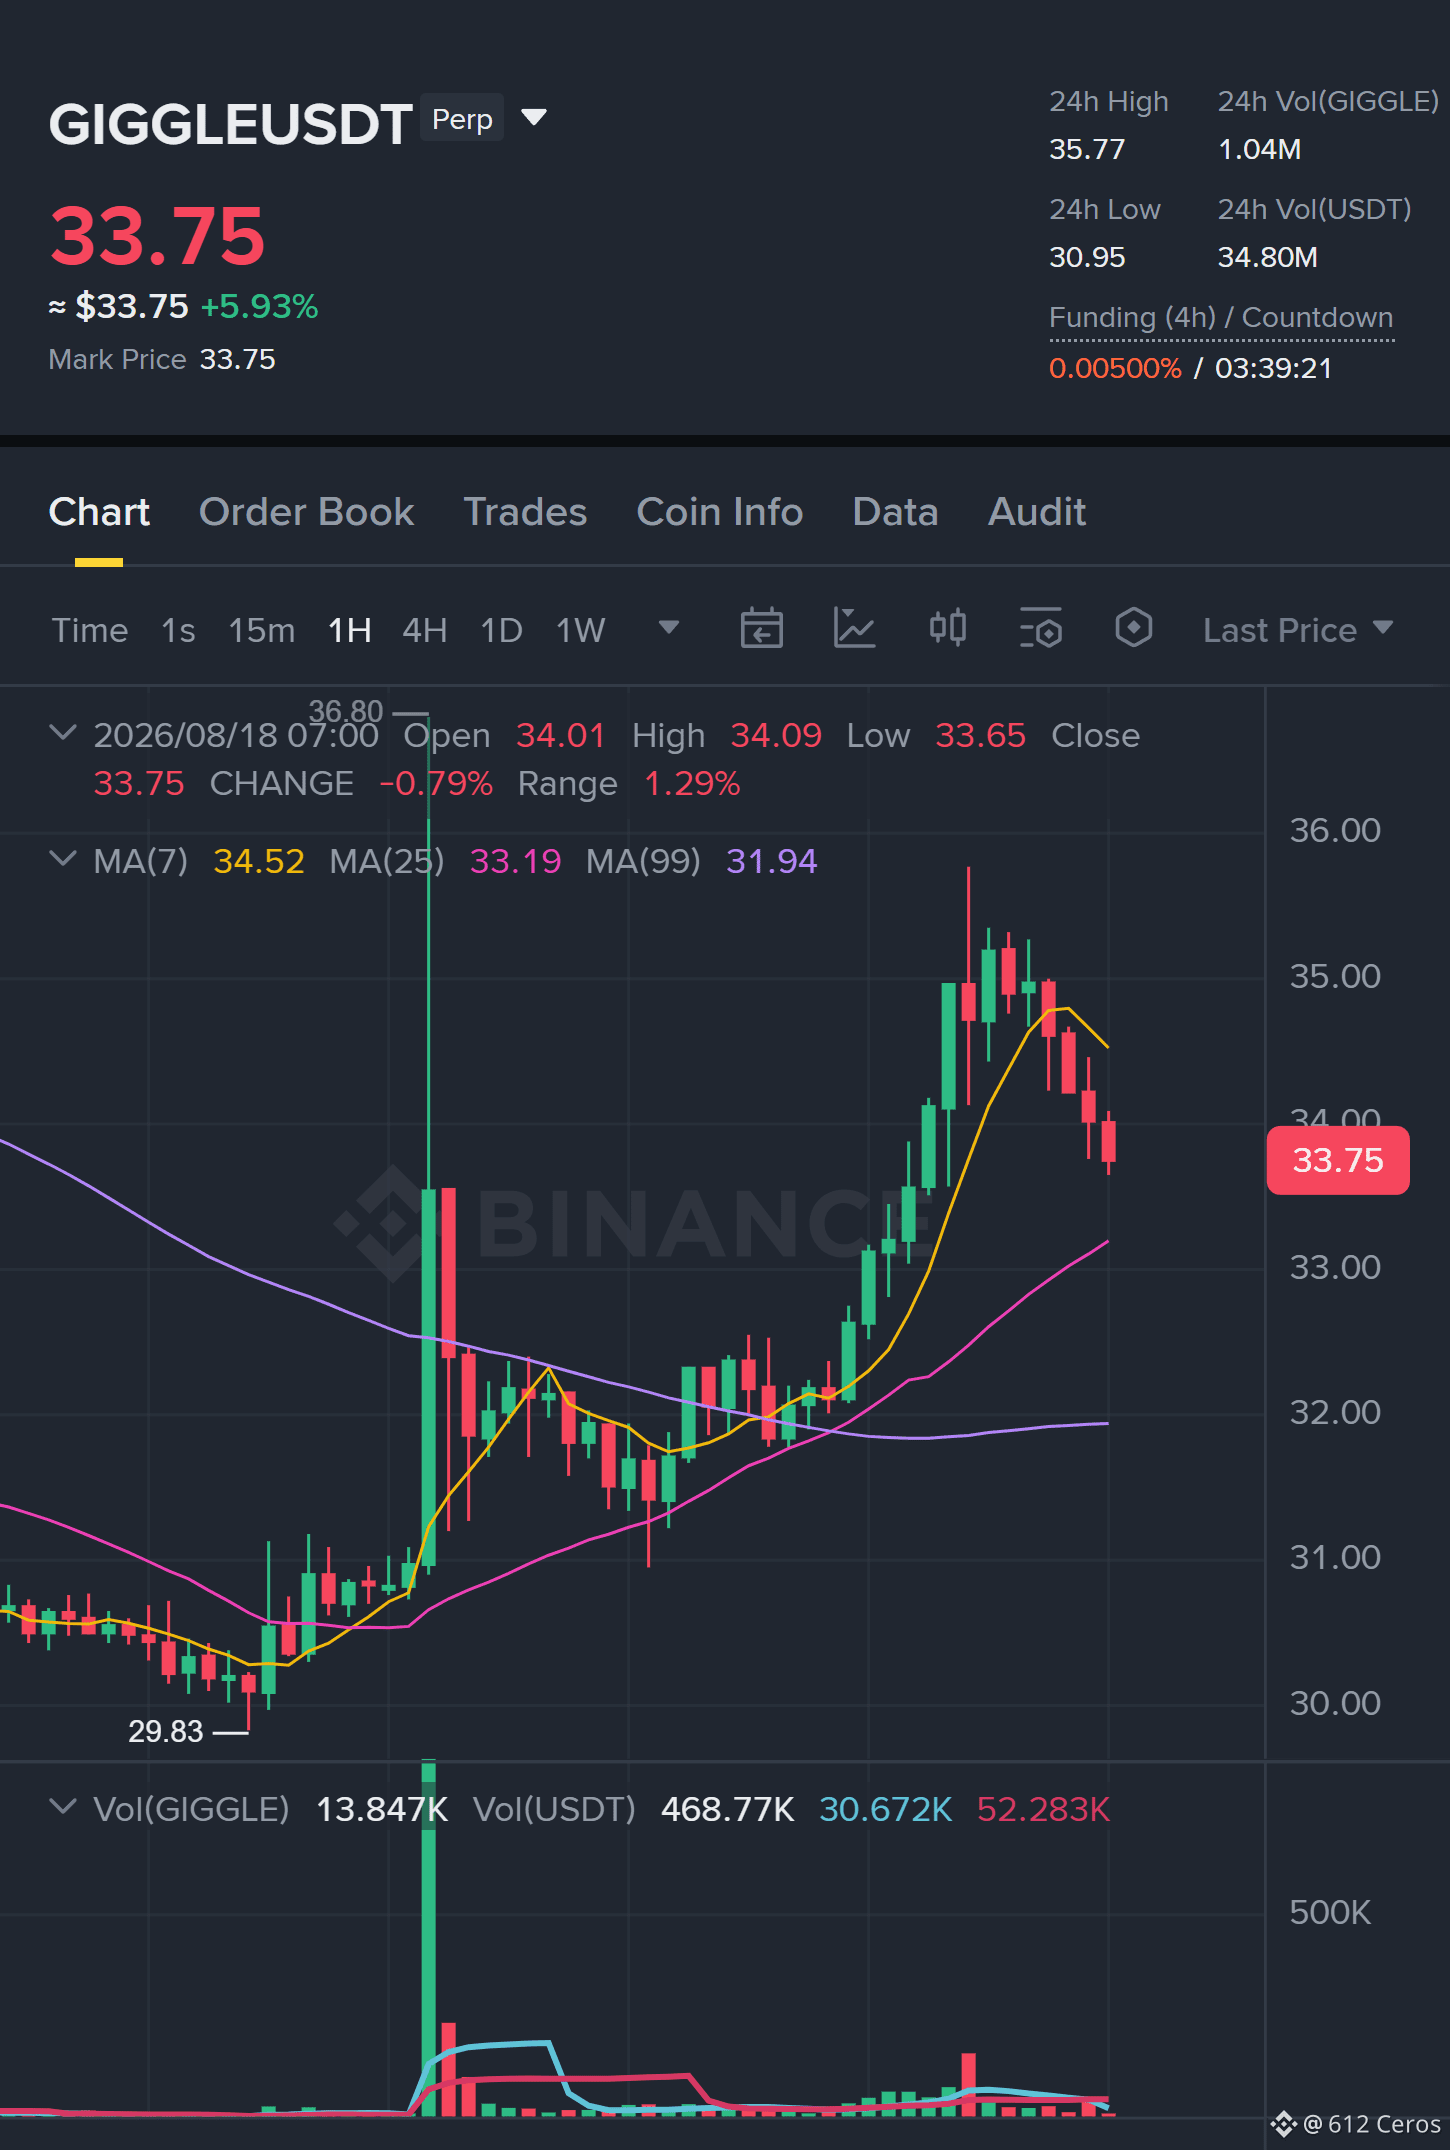Open chart display settings icon
Viewport: 1450px width, 2150px height.
pos(1040,629)
